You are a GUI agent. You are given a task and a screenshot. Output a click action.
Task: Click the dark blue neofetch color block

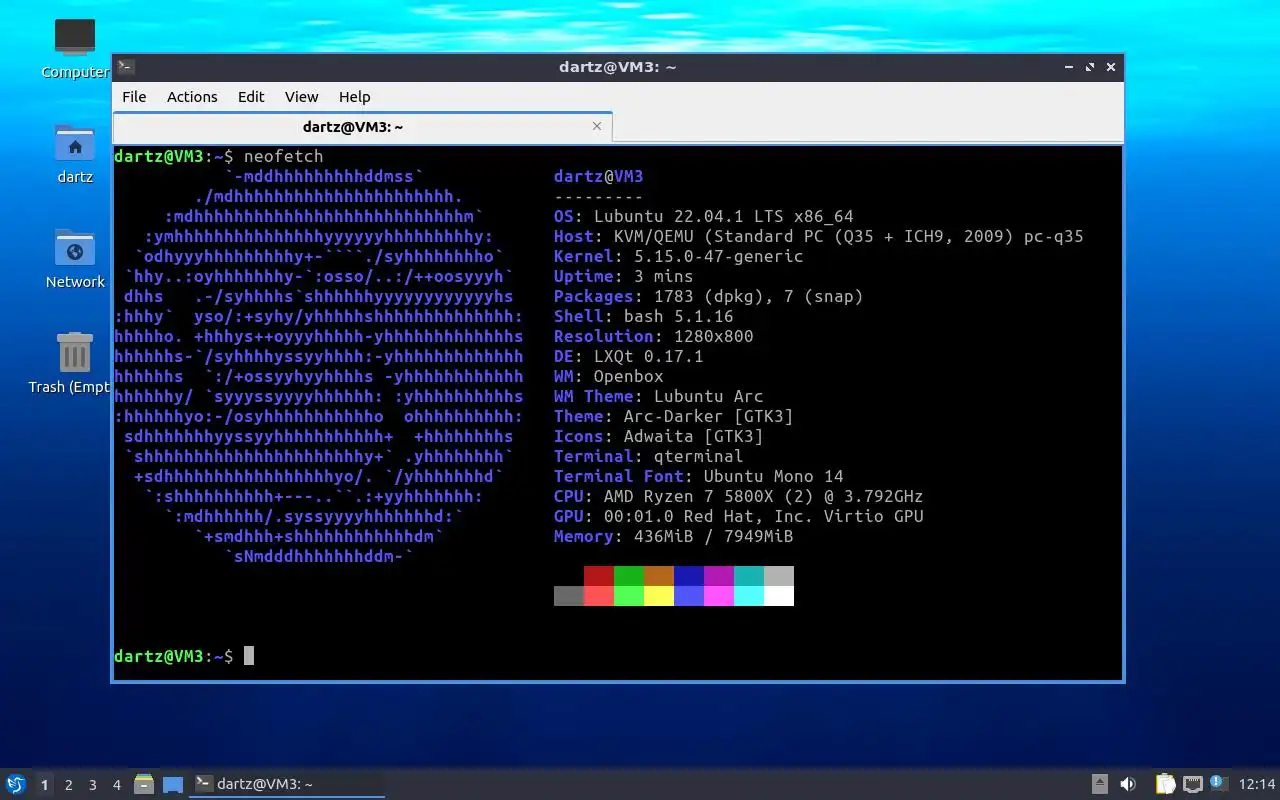click(689, 576)
